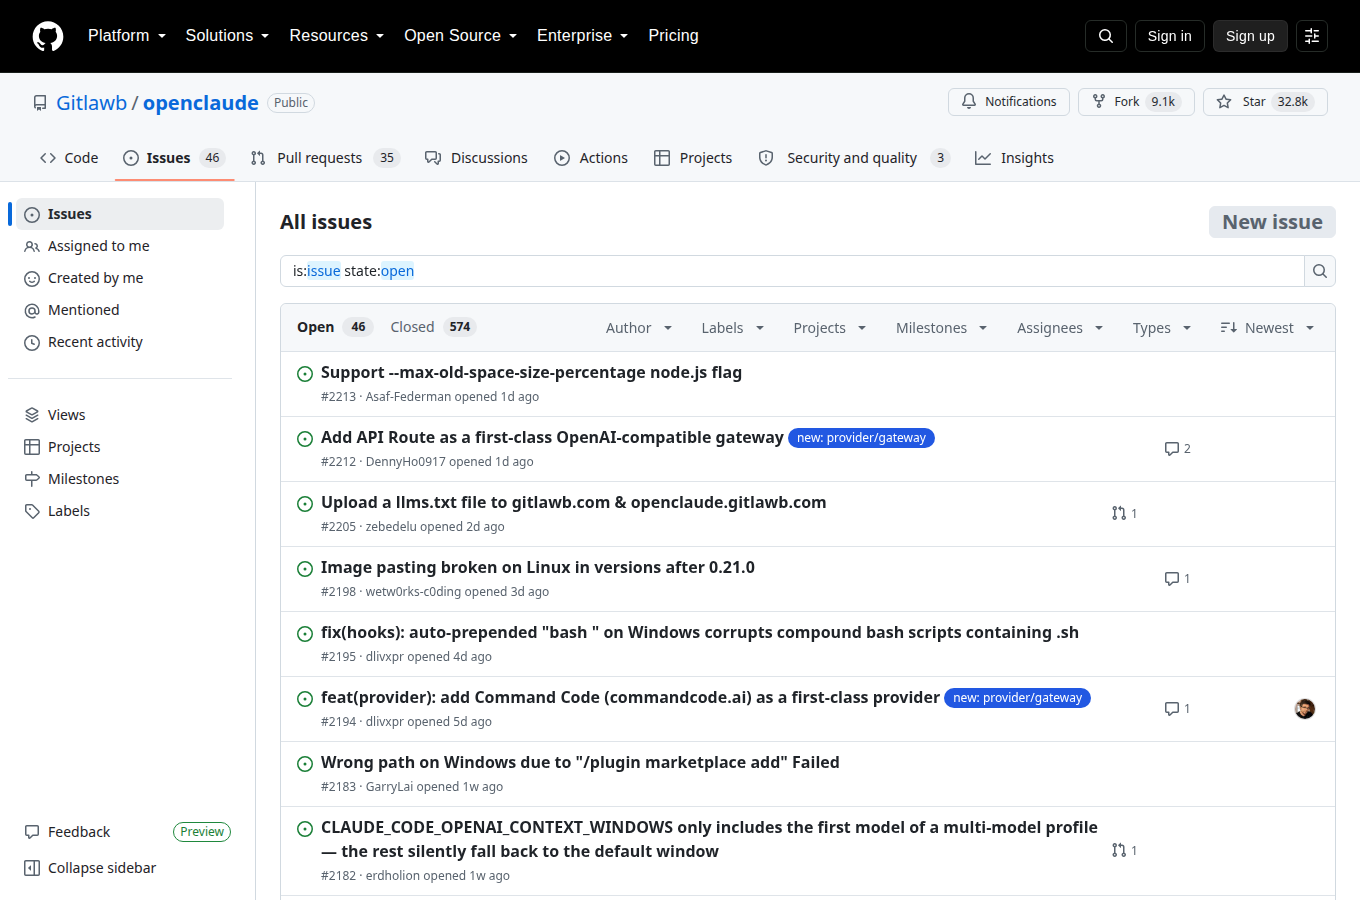Viewport: 1360px width, 900px height.
Task: Star the openclaude repository
Action: (x=1265, y=102)
